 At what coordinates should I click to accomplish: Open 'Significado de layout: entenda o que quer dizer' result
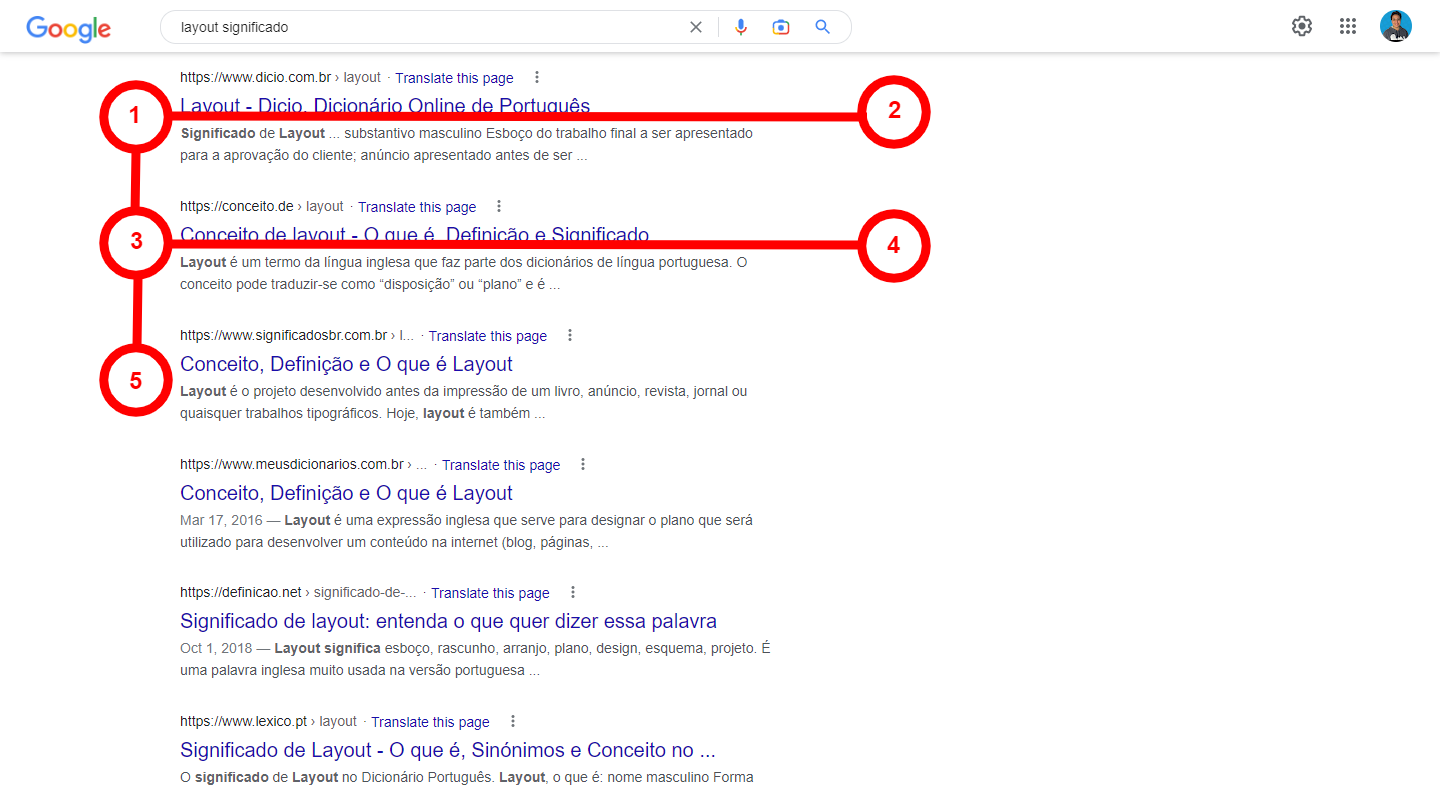click(x=448, y=621)
